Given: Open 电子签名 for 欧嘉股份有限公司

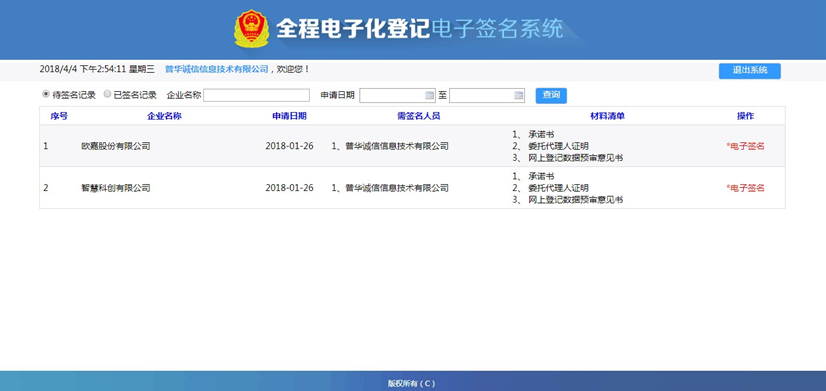Looking at the screenshot, I should pyautogui.click(x=745, y=146).
